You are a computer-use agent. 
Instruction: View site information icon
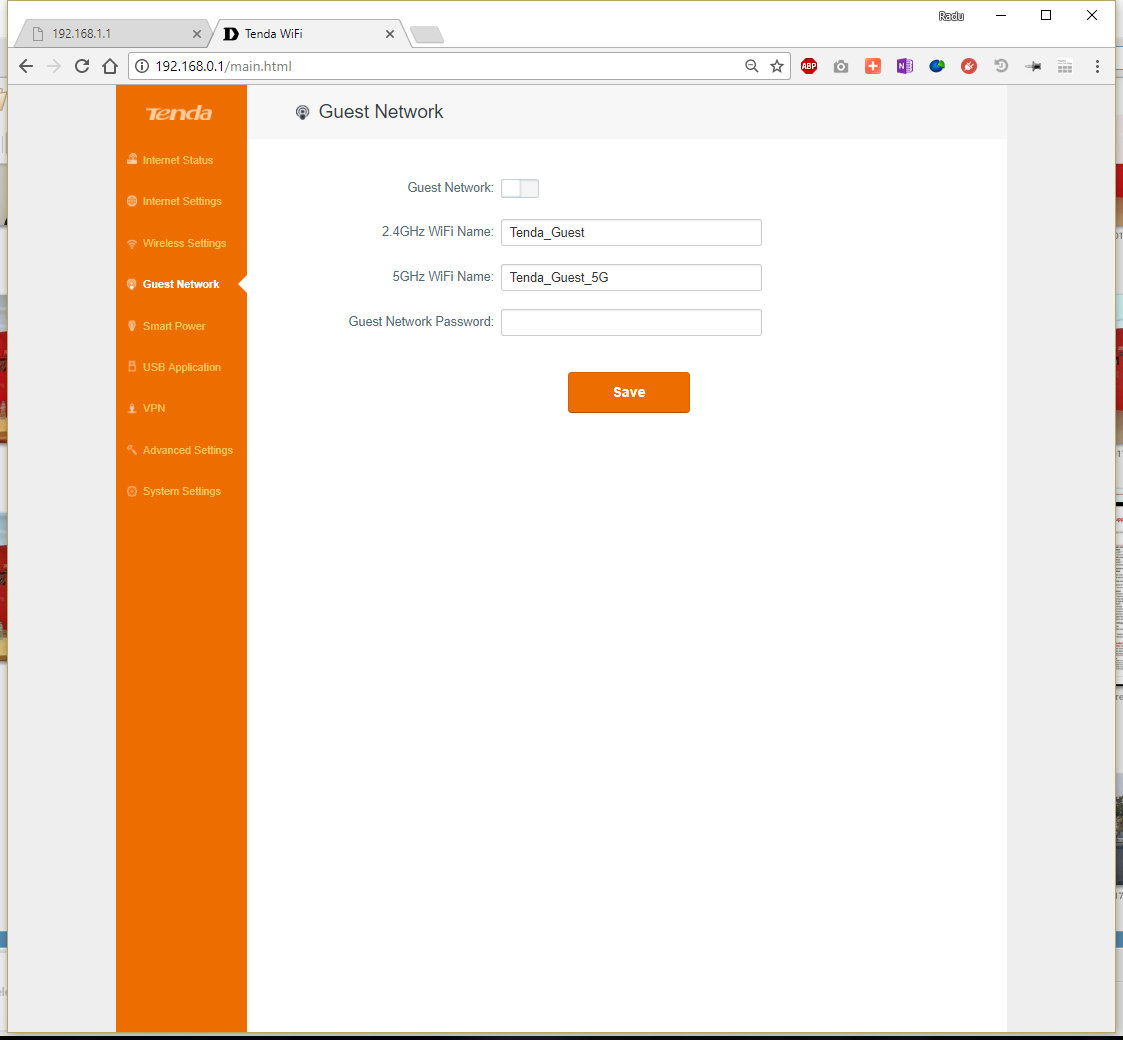pos(142,66)
